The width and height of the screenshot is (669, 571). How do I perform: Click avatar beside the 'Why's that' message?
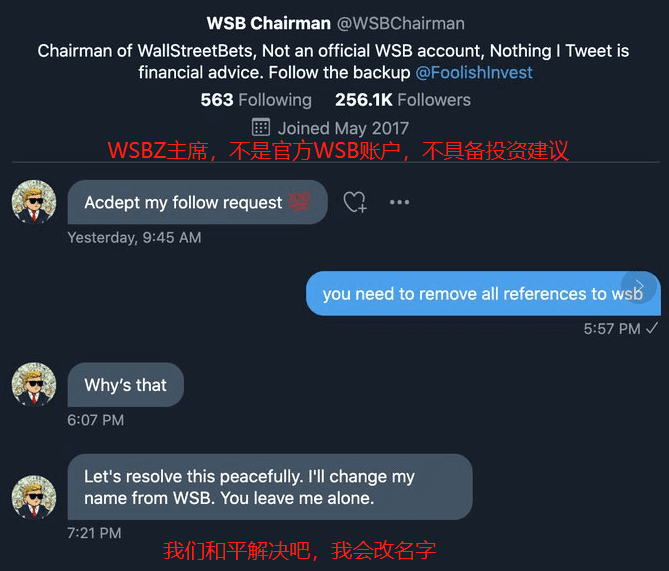(x=34, y=385)
